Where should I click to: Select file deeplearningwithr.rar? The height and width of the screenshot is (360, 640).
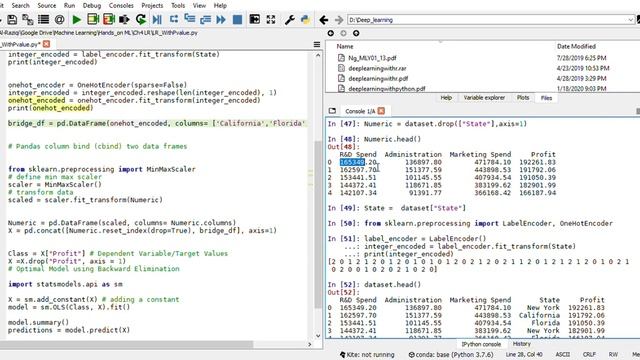tap(377, 68)
